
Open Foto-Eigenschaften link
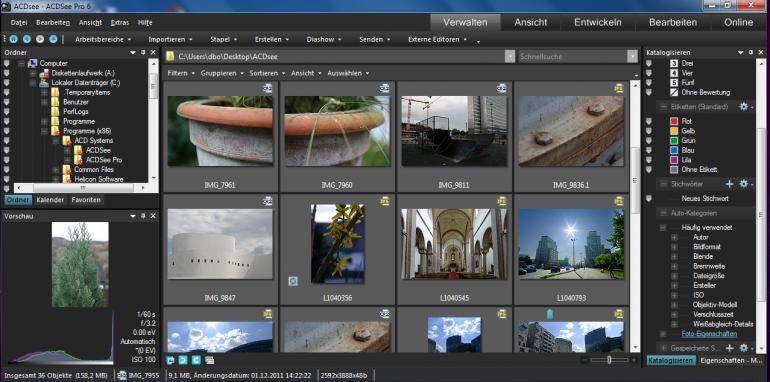tap(709, 334)
